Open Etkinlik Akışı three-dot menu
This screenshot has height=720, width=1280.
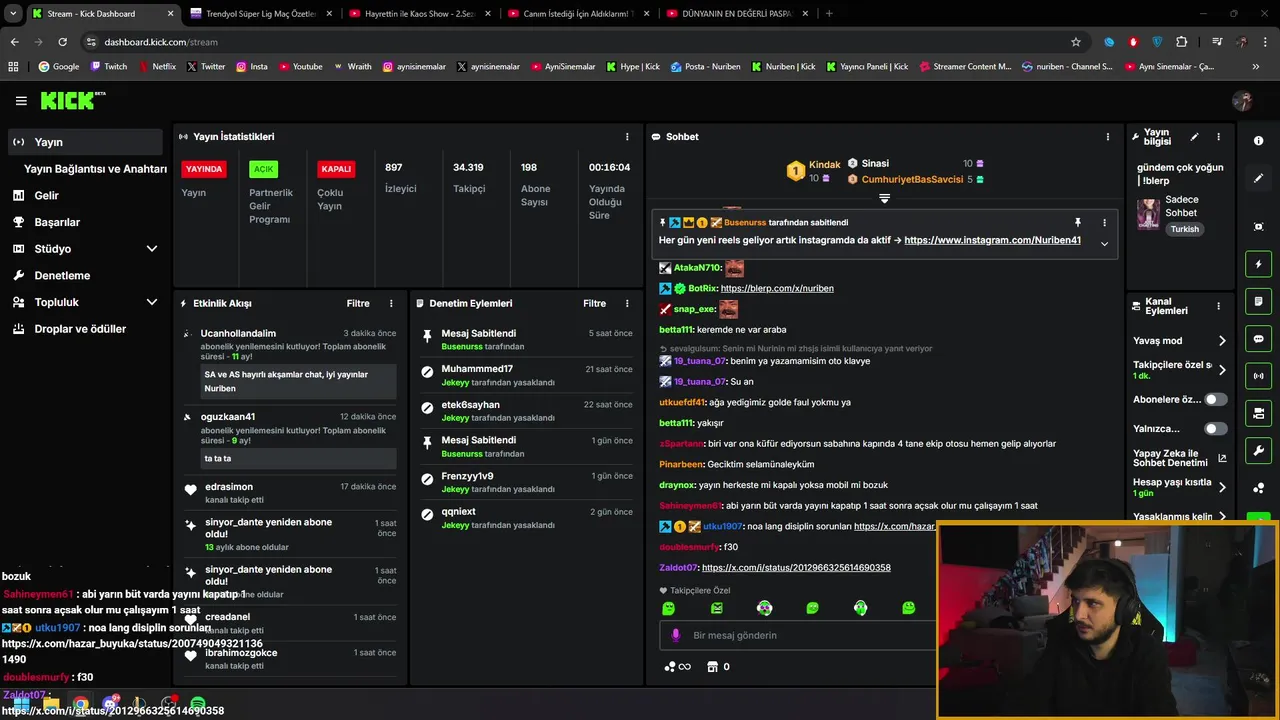pos(391,303)
